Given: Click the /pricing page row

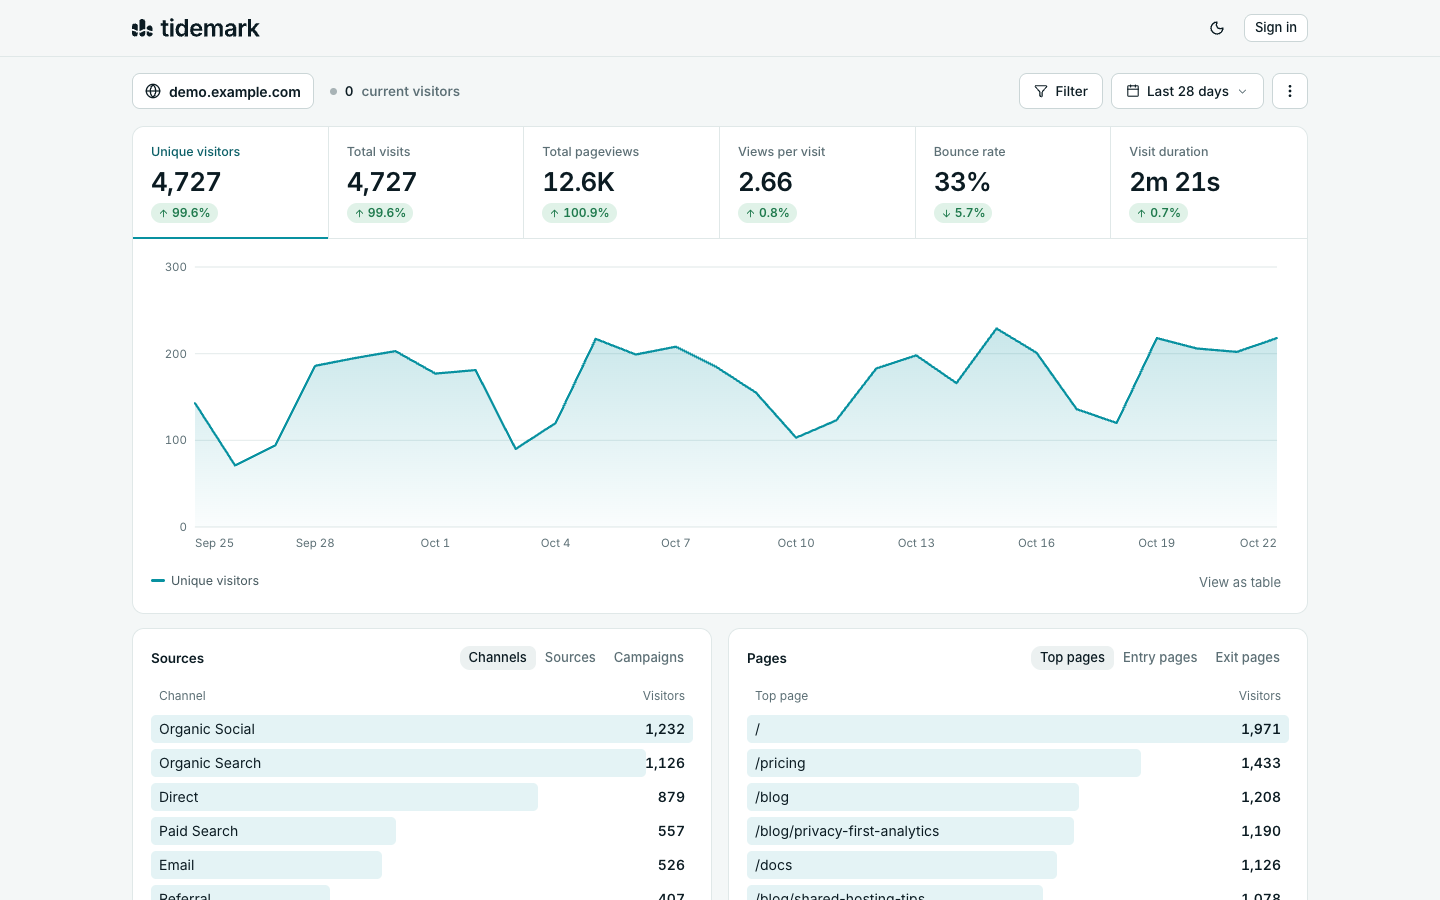Looking at the screenshot, I should 1018,763.
